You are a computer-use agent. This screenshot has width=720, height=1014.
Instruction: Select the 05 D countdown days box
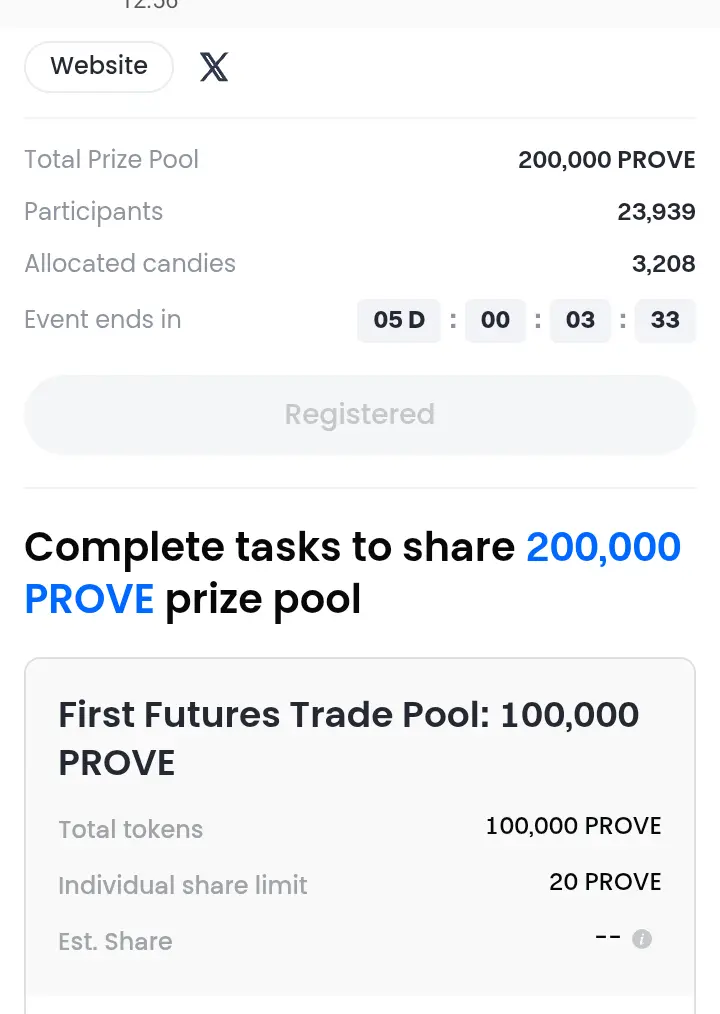click(398, 320)
